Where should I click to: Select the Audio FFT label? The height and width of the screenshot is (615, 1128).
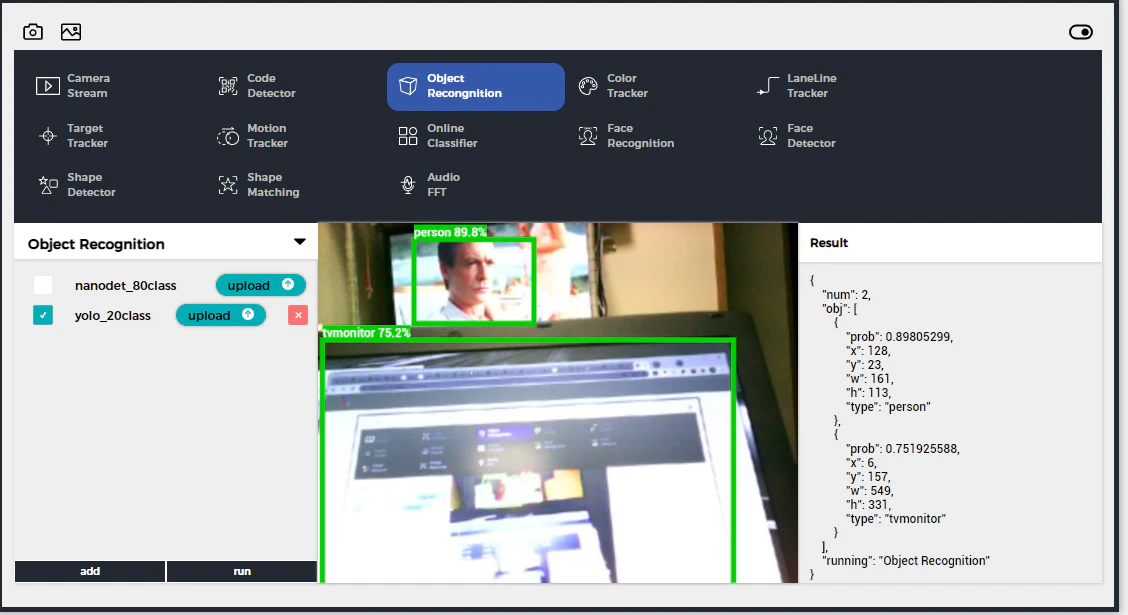443,185
